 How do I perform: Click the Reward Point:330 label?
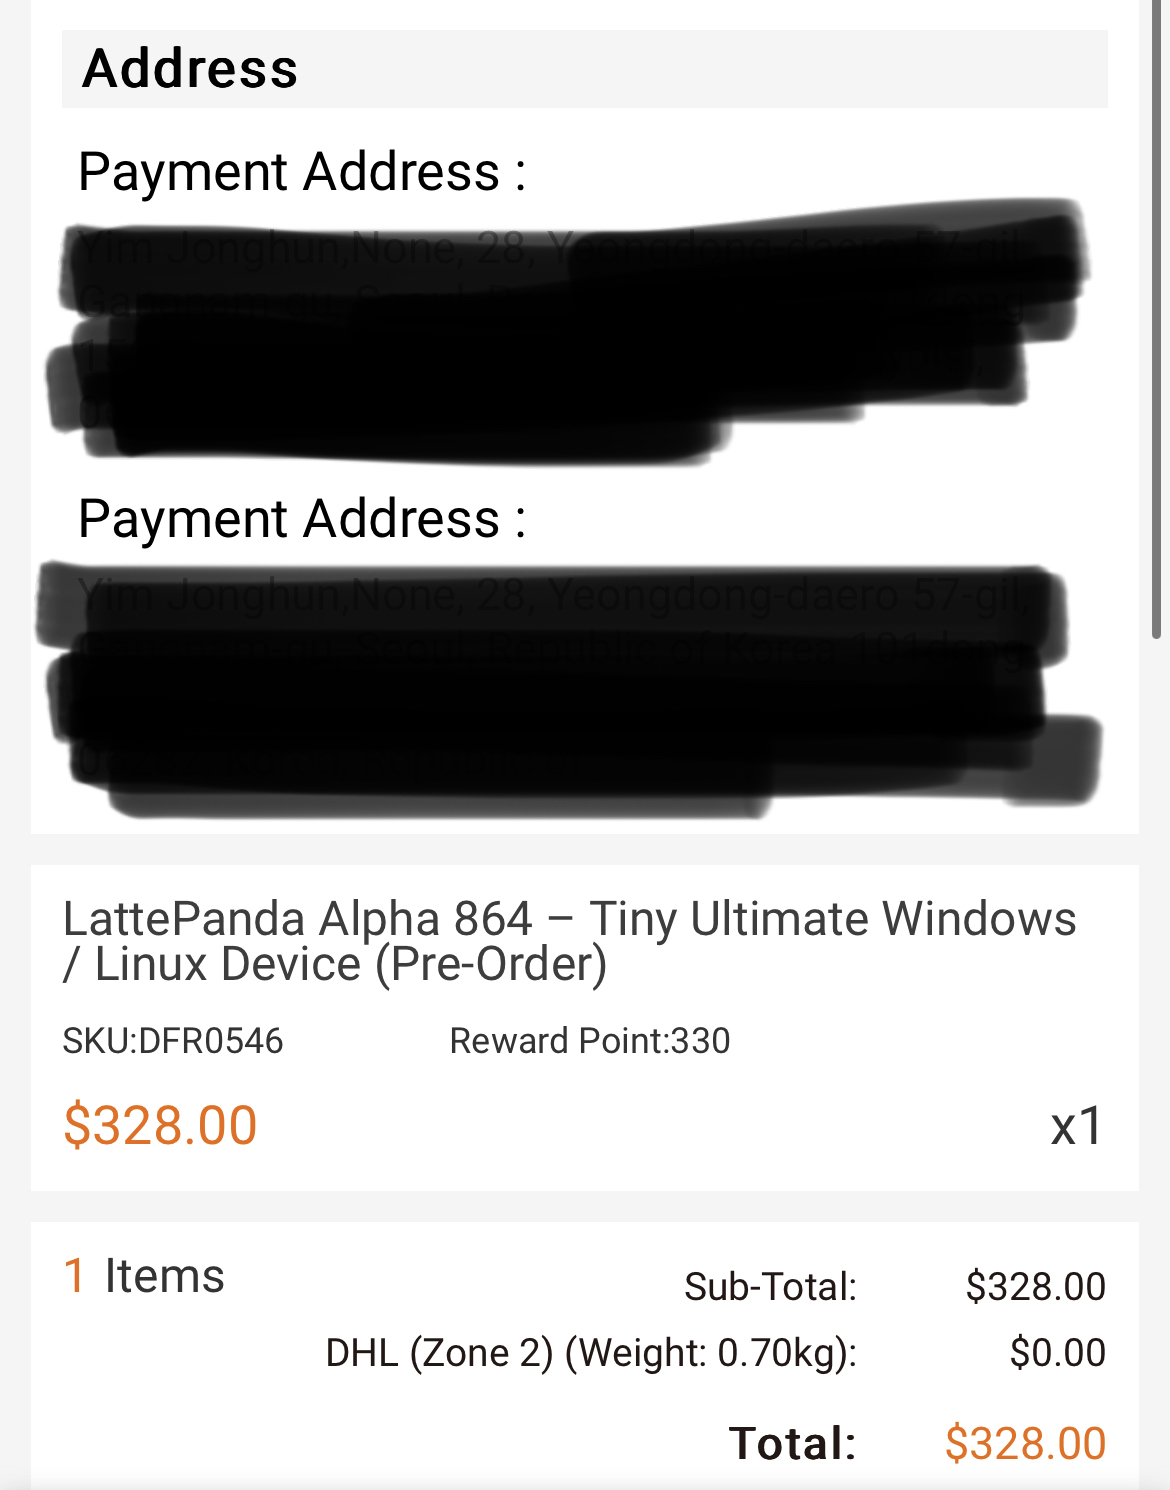point(590,1041)
